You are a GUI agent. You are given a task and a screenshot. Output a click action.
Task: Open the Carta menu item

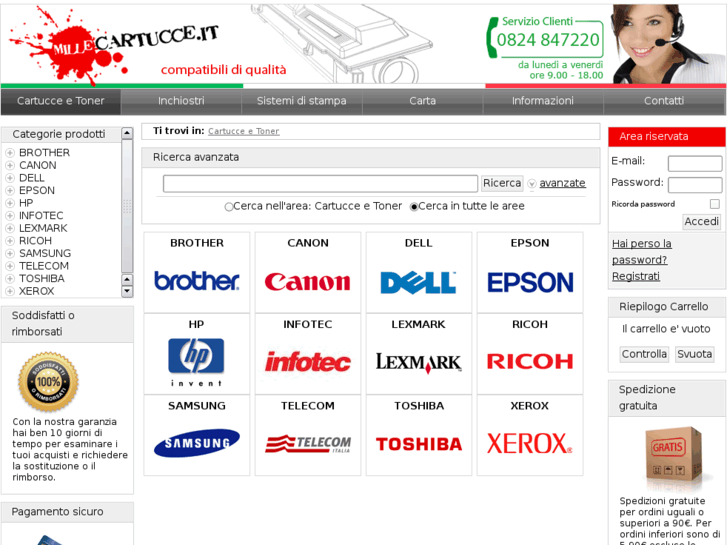point(422,101)
